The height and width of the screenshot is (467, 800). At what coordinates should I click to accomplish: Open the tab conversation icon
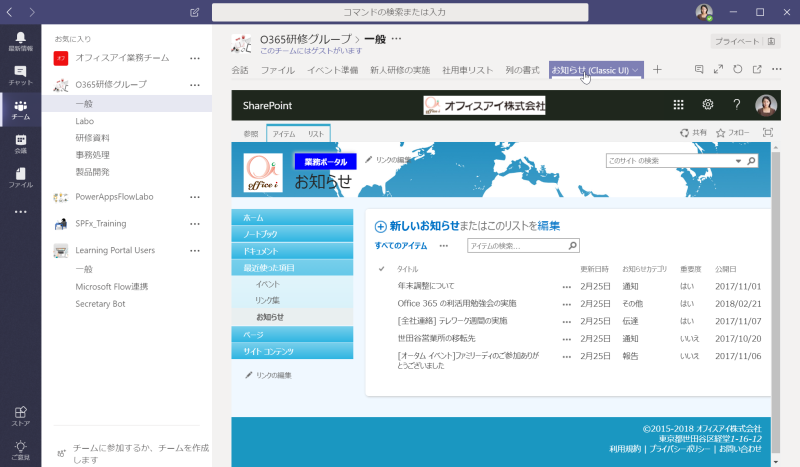click(699, 69)
